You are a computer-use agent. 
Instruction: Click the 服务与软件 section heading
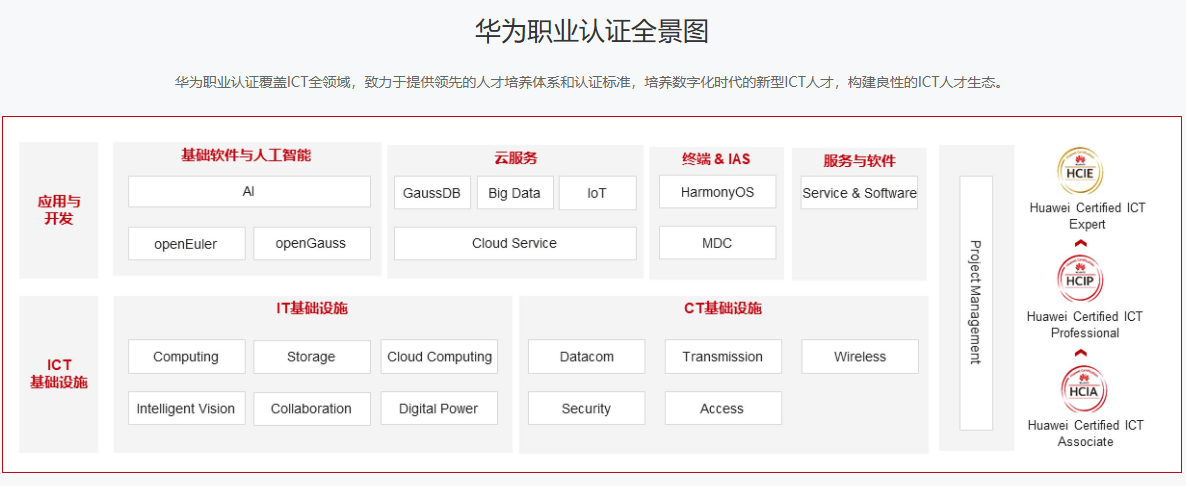tap(859, 161)
